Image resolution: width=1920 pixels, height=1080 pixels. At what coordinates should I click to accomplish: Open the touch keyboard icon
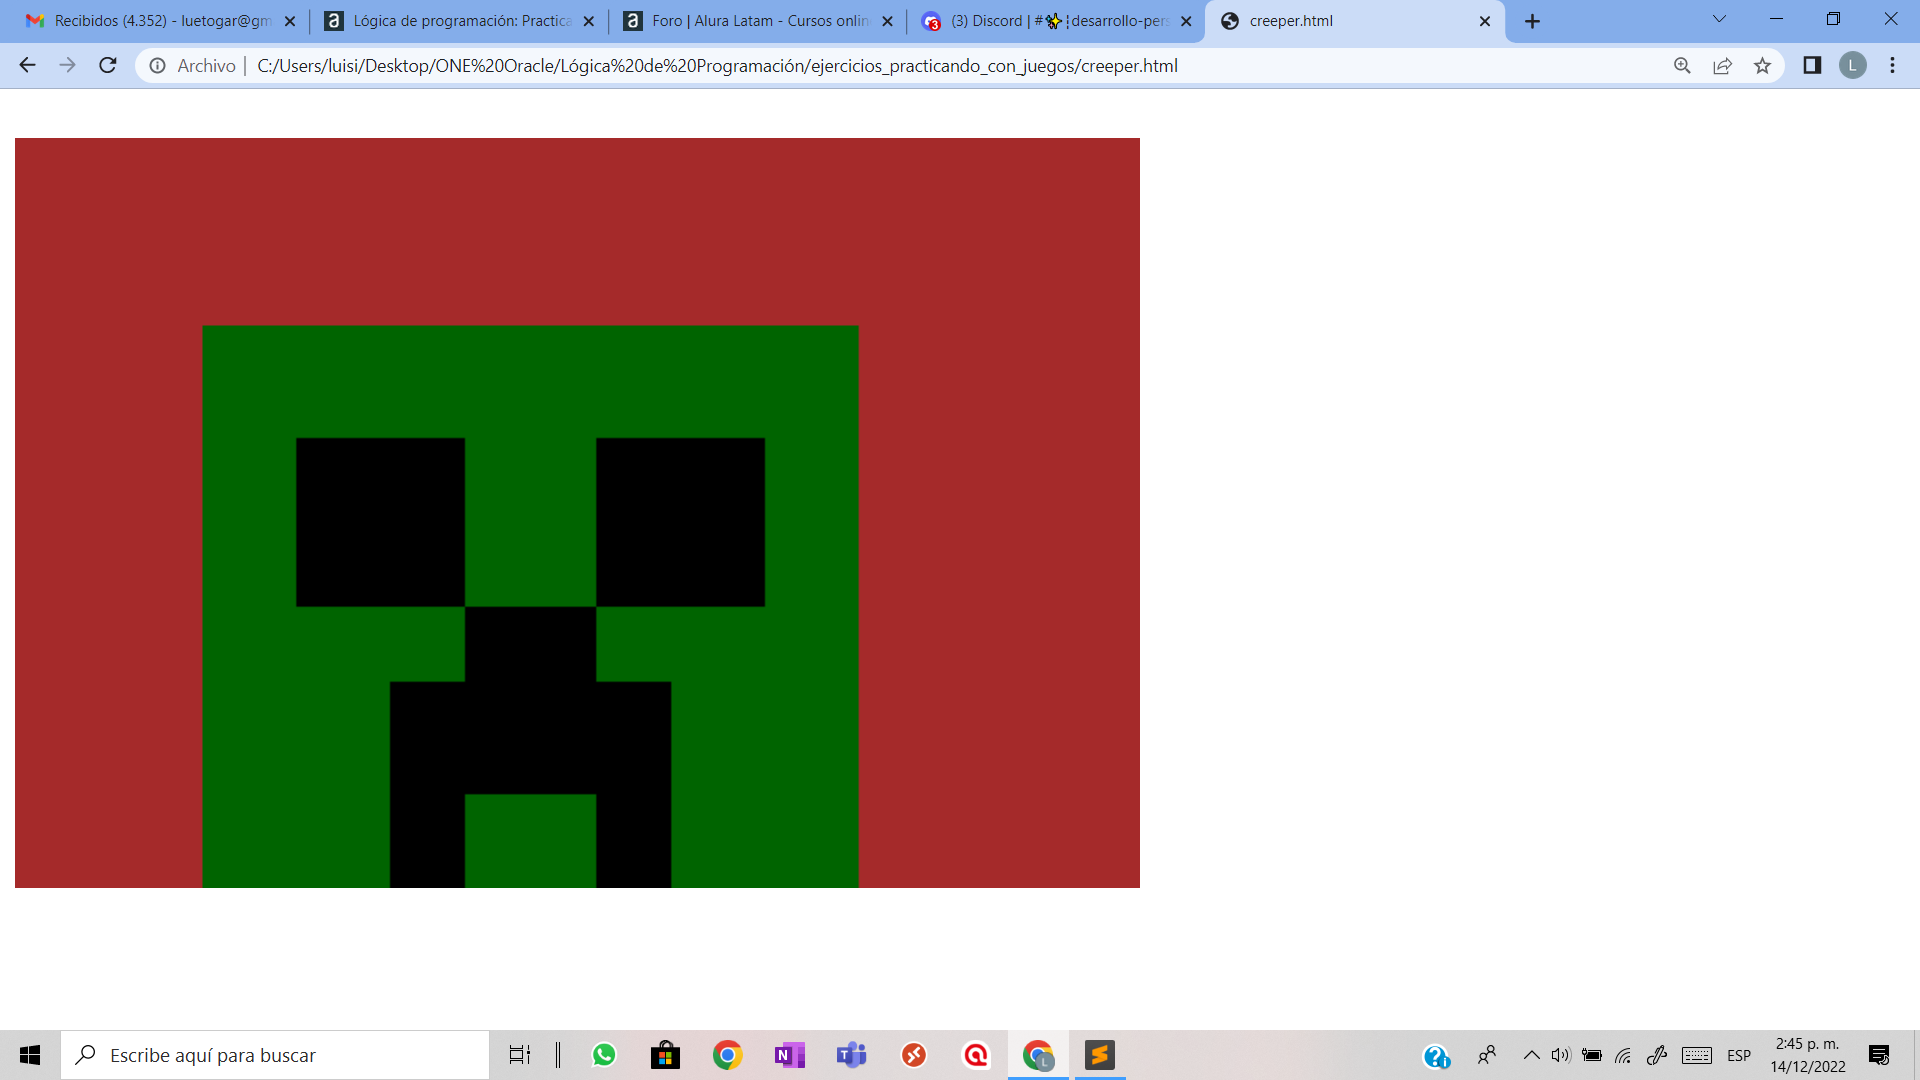1697,1055
